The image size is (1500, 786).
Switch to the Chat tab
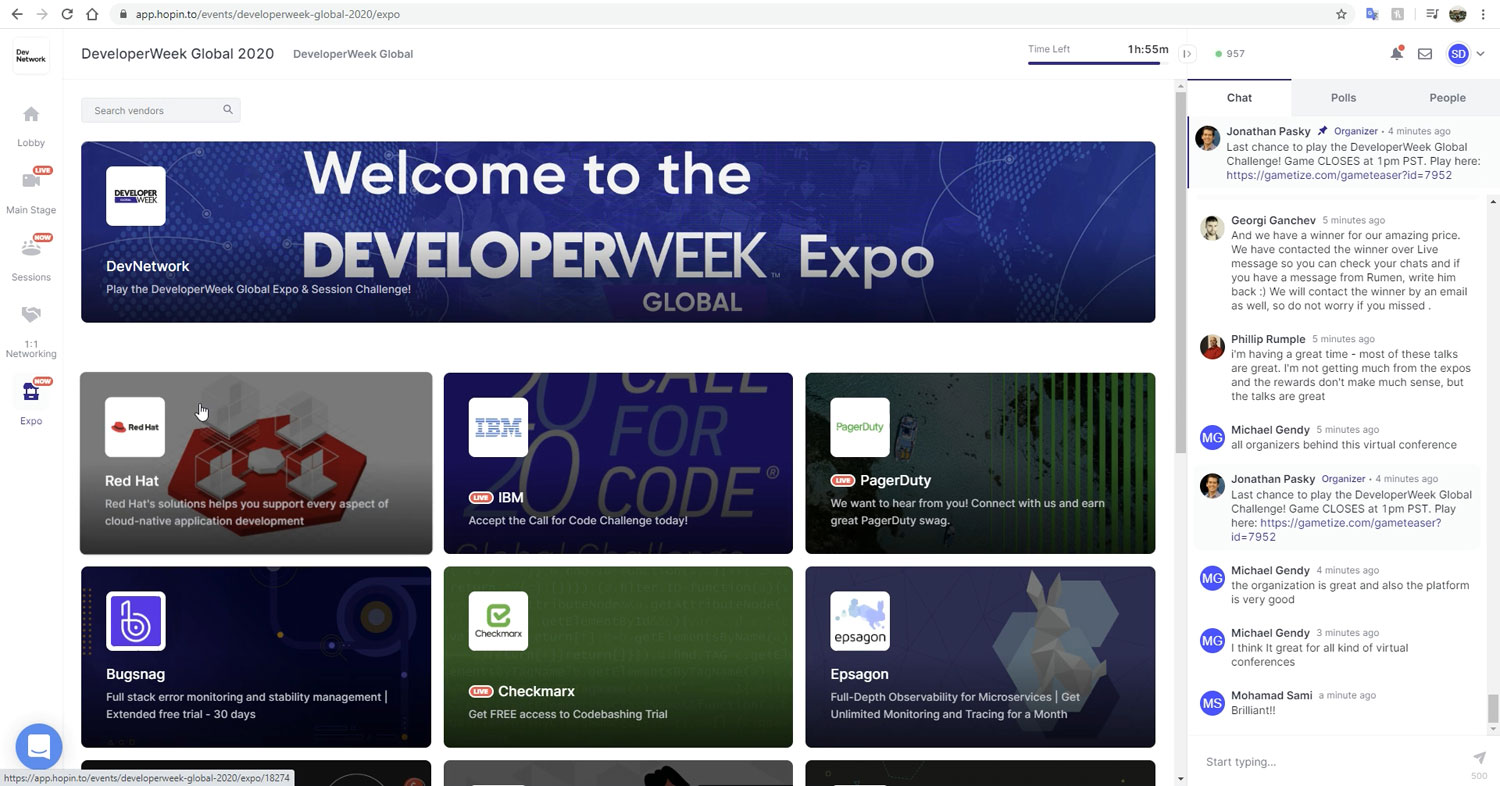pos(1239,98)
